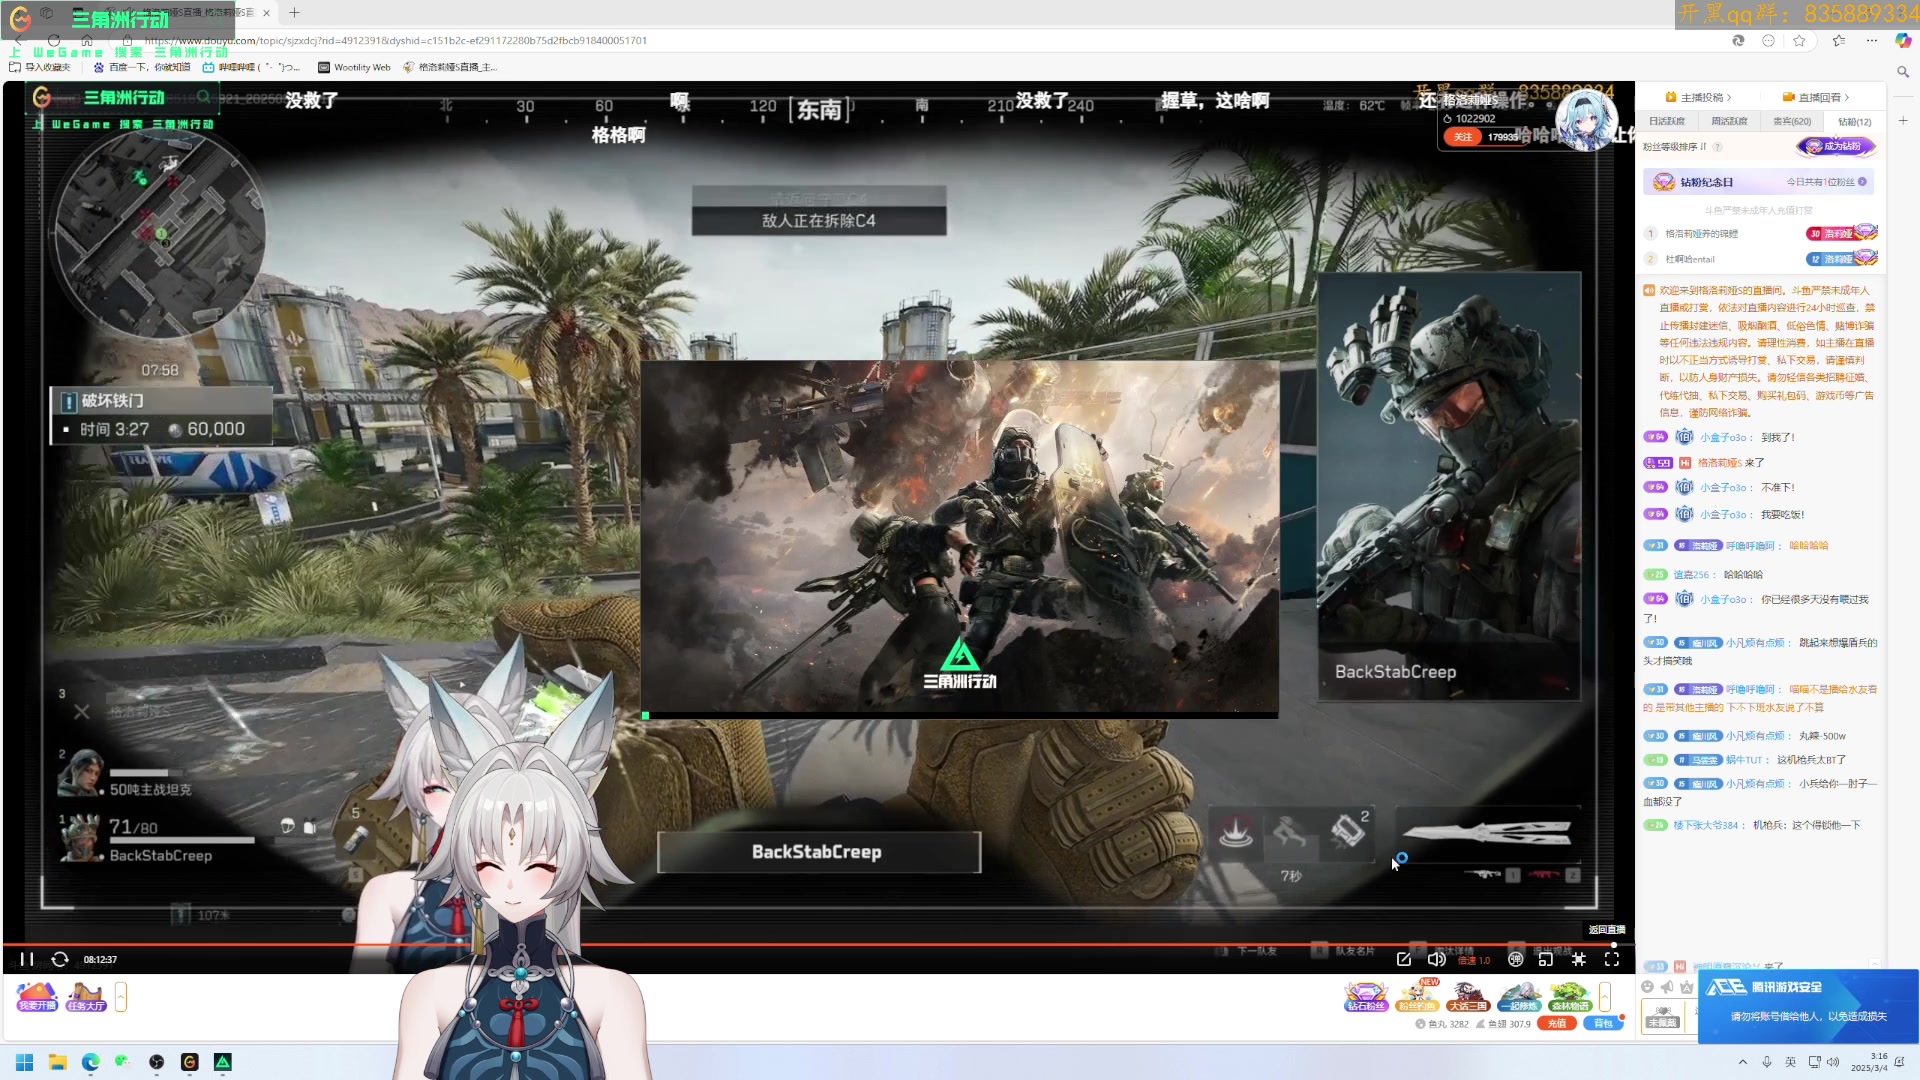
Task: Show hidden system tray icons
Action: click(1743, 1062)
